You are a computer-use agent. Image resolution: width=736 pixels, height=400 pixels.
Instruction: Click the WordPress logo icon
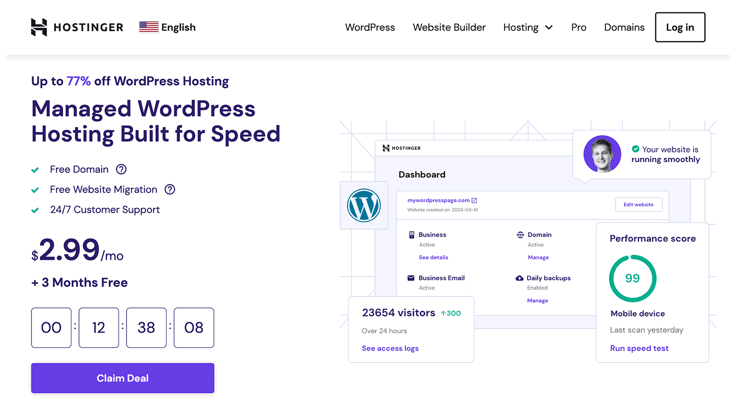point(364,205)
